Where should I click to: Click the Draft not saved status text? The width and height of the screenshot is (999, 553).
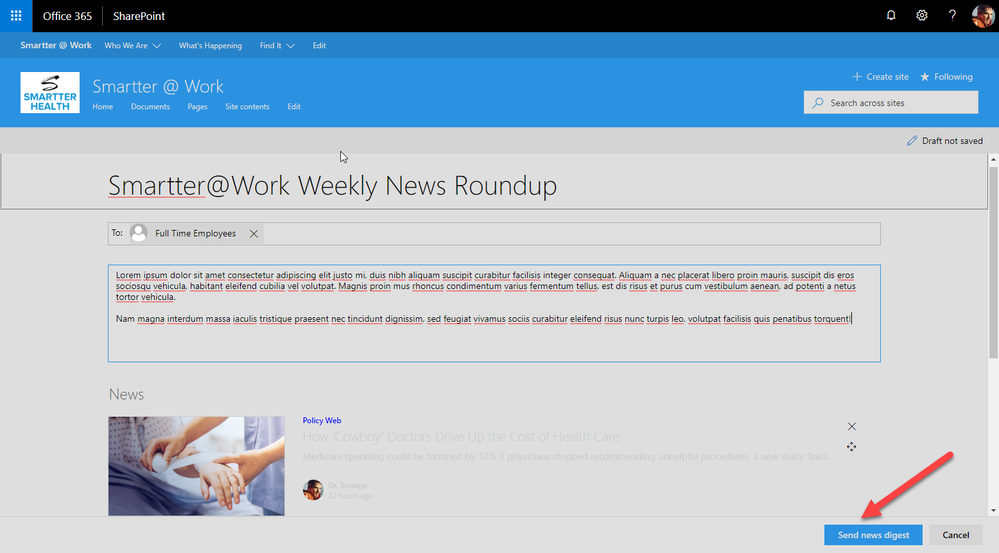(952, 141)
